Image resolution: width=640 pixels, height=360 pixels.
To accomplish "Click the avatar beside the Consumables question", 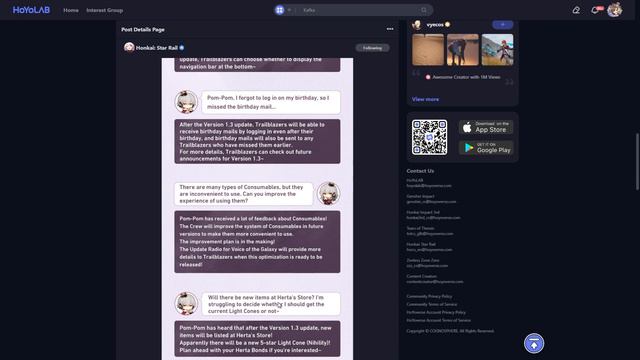I will [x=329, y=193].
